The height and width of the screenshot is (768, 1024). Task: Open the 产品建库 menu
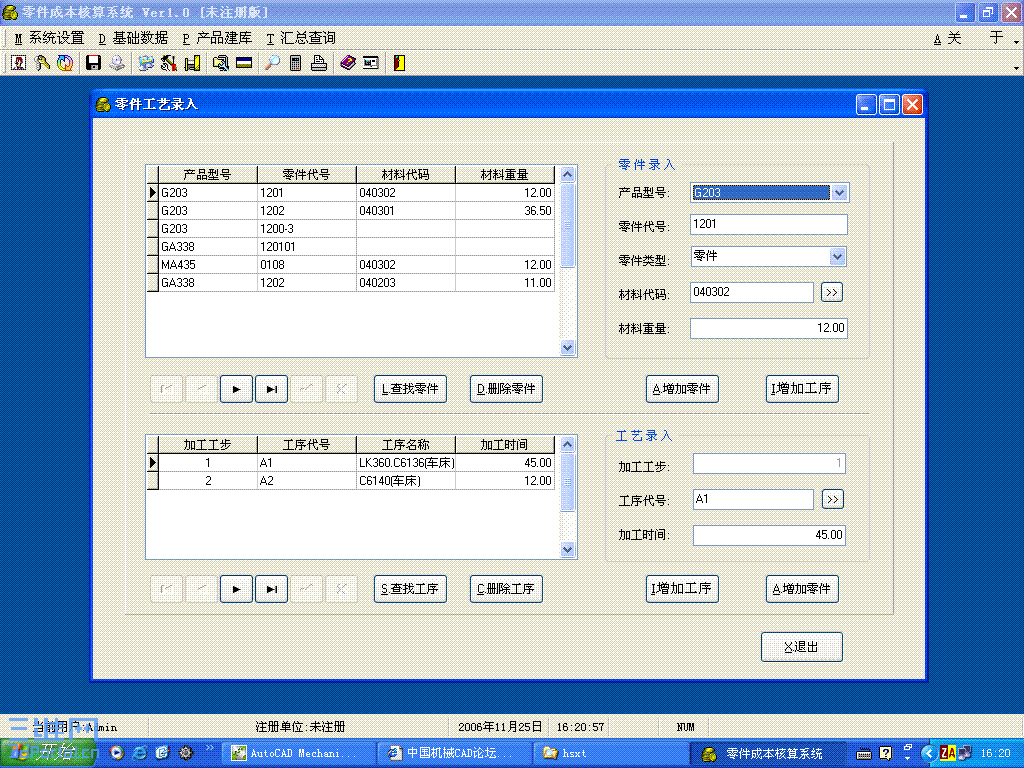point(217,38)
